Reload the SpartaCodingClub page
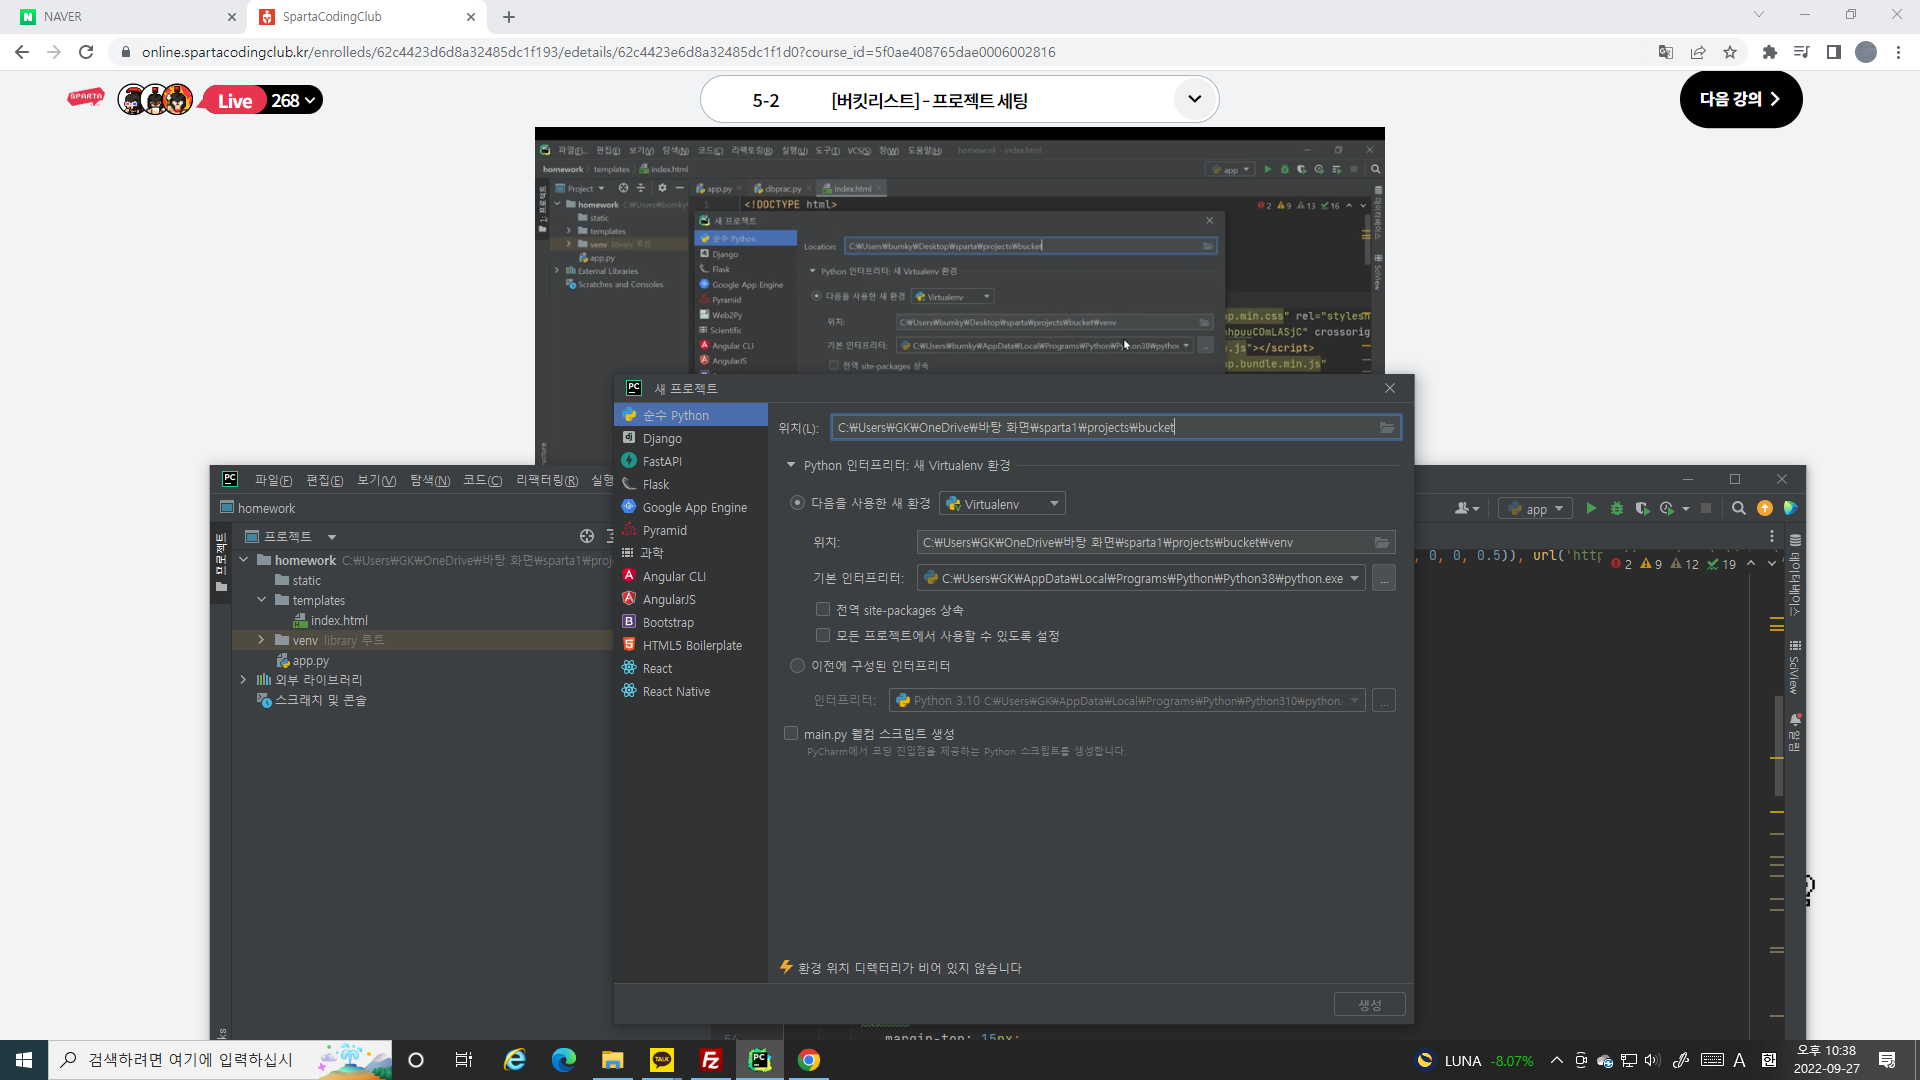Viewport: 1920px width, 1080px height. [x=86, y=52]
